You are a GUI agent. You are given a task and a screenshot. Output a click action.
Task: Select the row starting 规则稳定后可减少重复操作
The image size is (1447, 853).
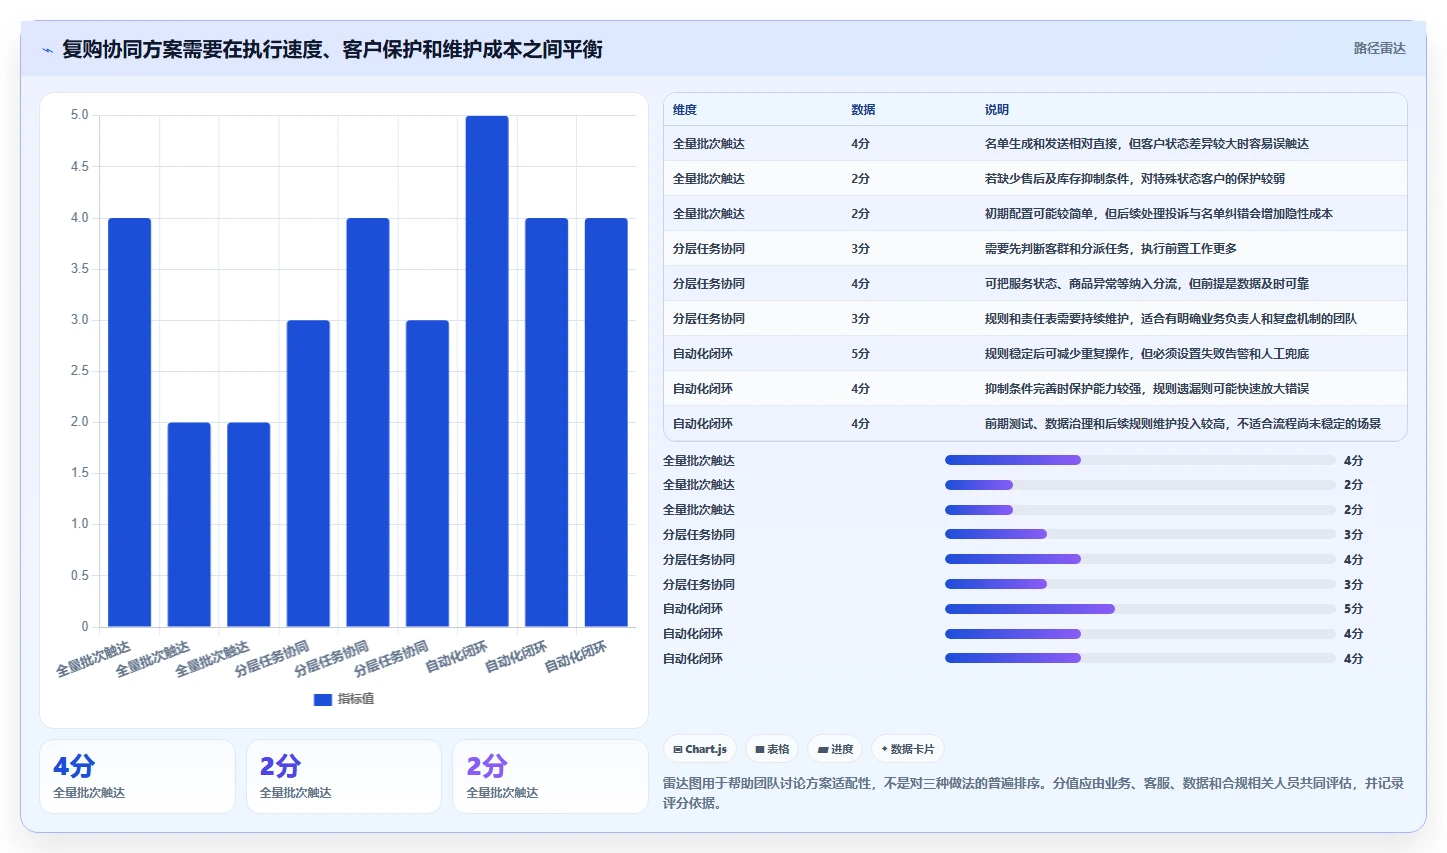(1035, 354)
